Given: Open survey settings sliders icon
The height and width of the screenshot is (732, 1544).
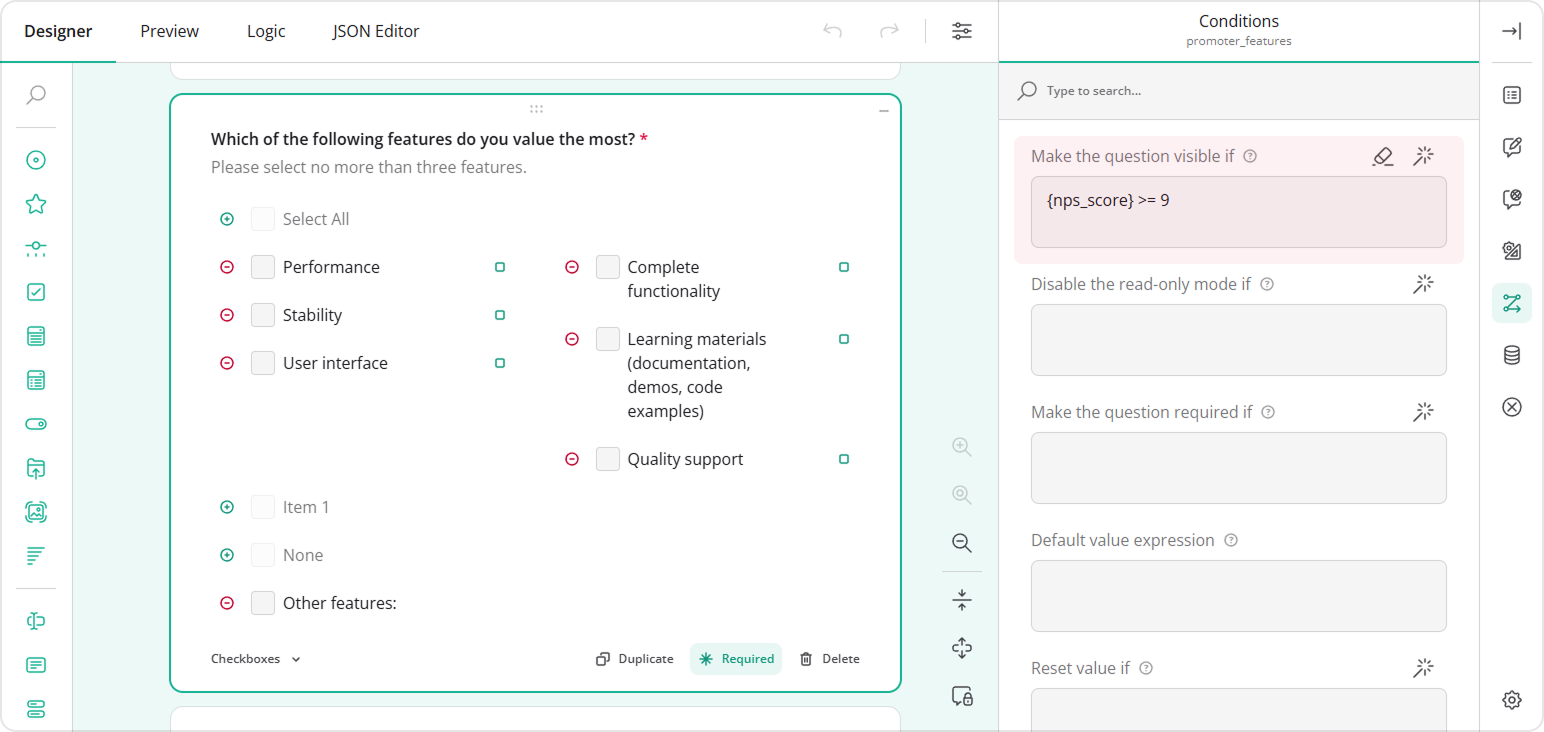Looking at the screenshot, I should pyautogui.click(x=962, y=31).
